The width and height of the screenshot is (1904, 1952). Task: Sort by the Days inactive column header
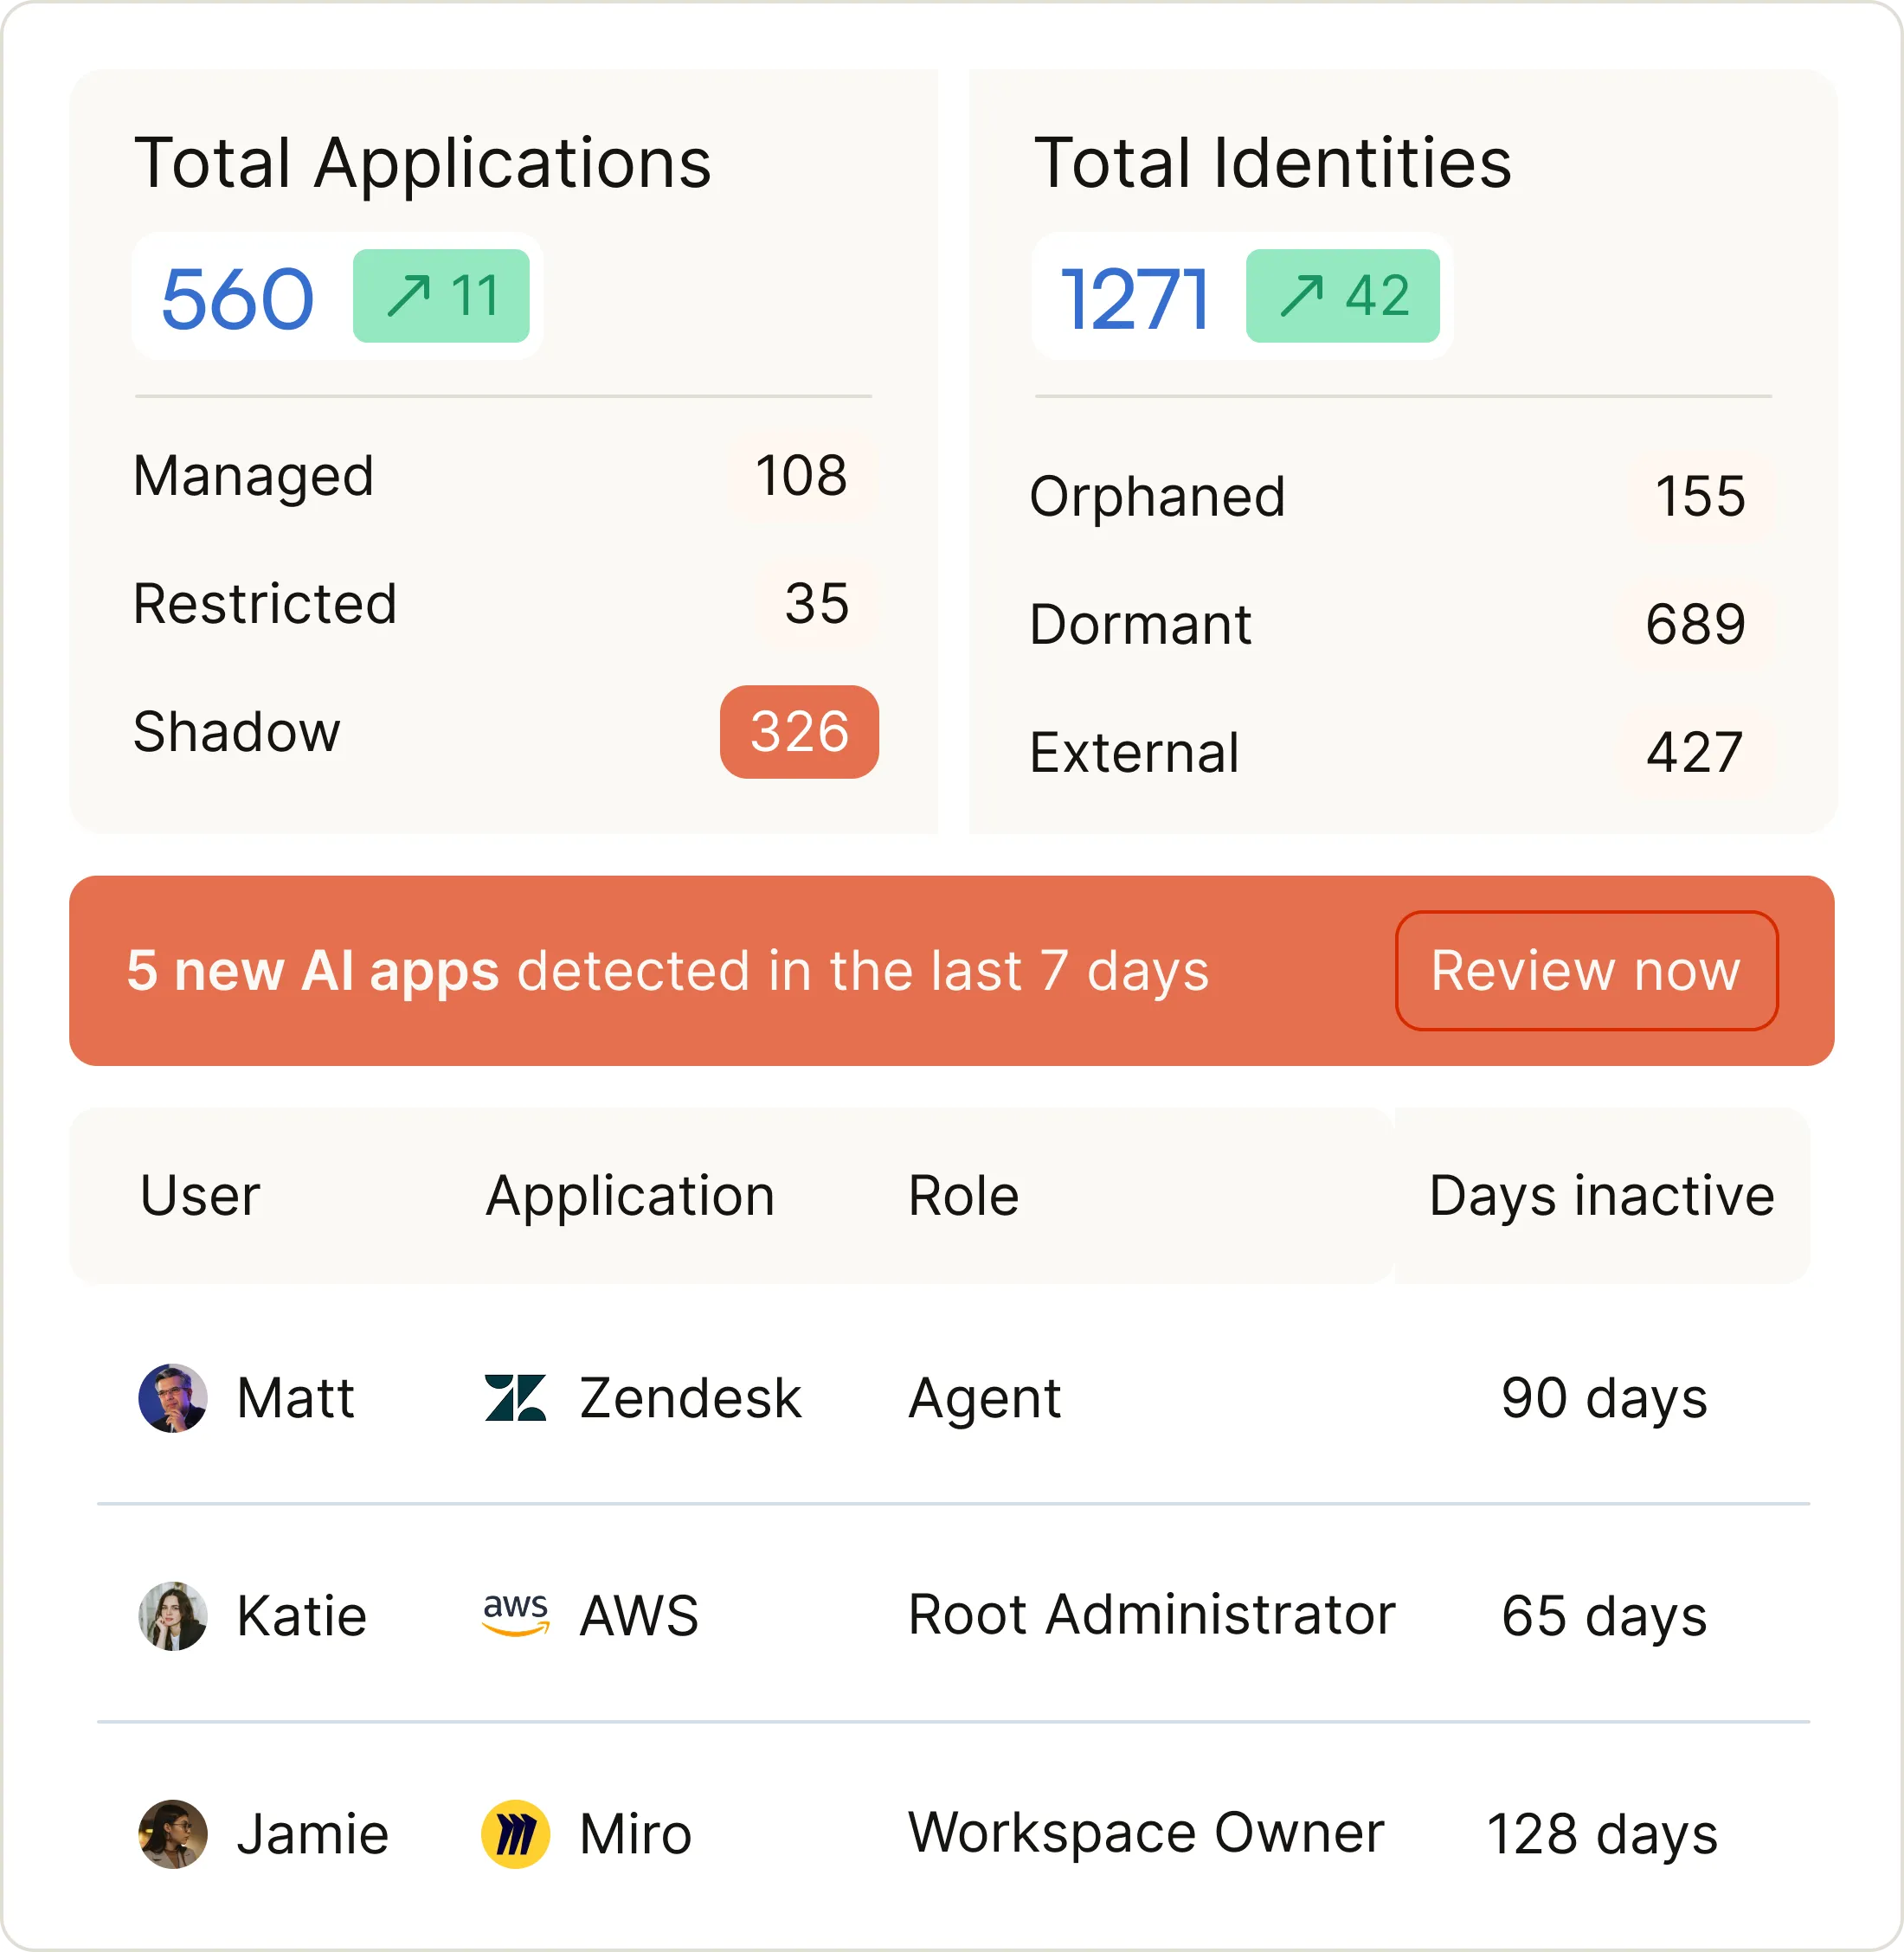[x=1601, y=1195]
